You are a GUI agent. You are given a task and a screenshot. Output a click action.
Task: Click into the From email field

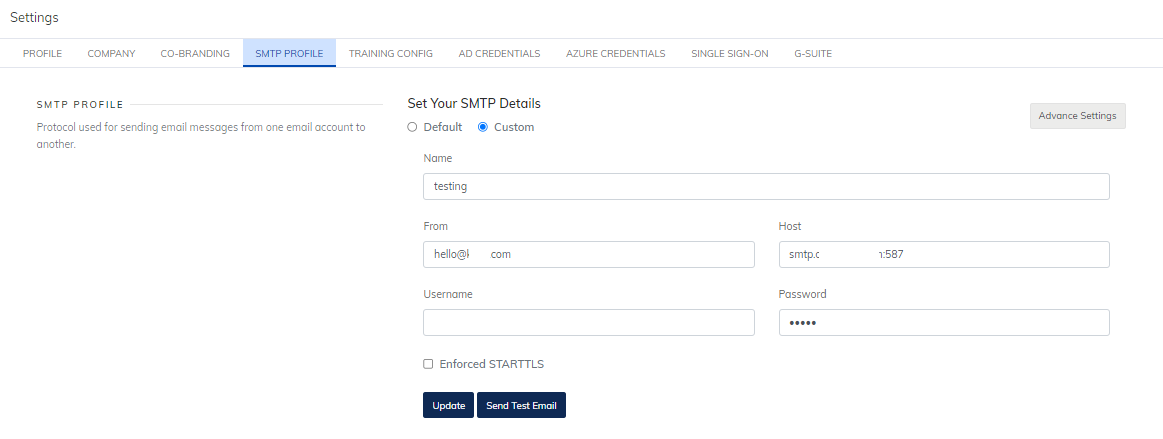(589, 254)
